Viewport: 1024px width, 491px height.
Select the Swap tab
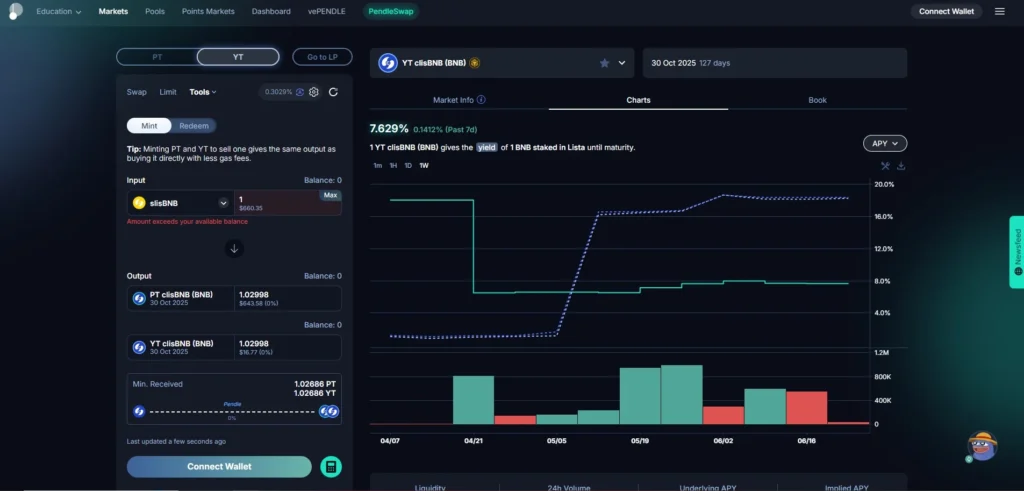(x=136, y=92)
